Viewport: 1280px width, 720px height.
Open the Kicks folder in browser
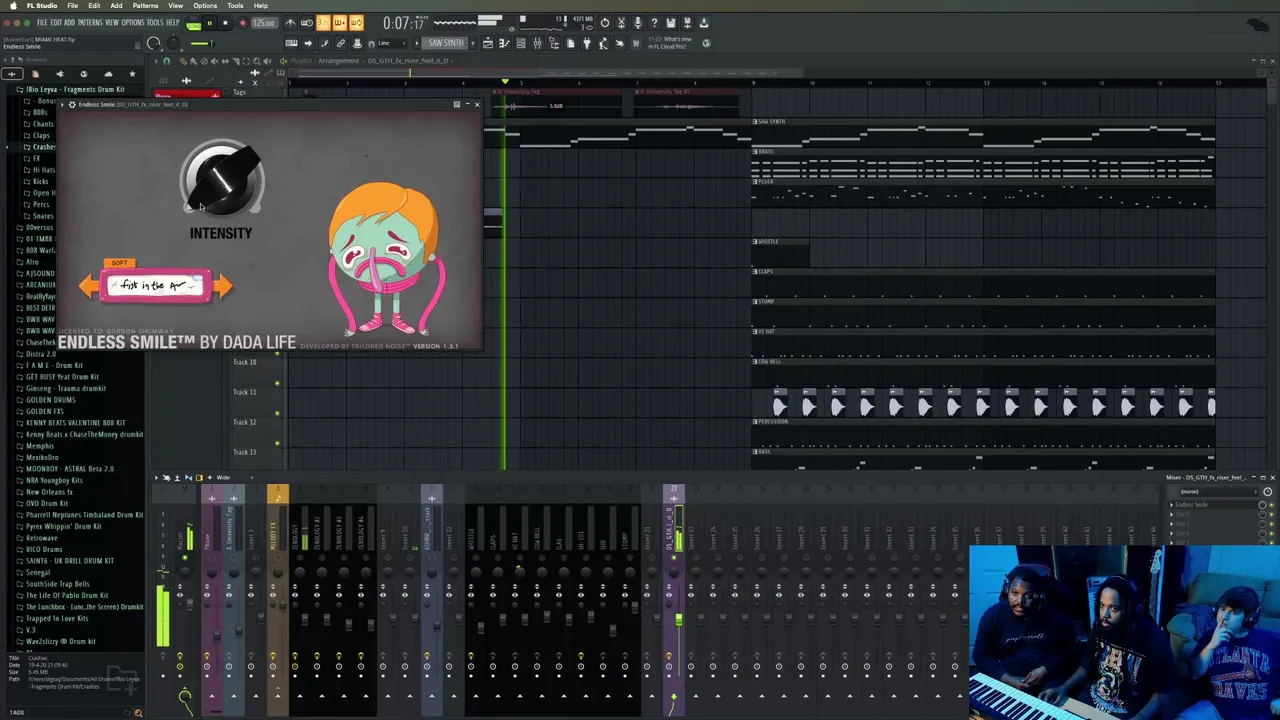click(40, 181)
